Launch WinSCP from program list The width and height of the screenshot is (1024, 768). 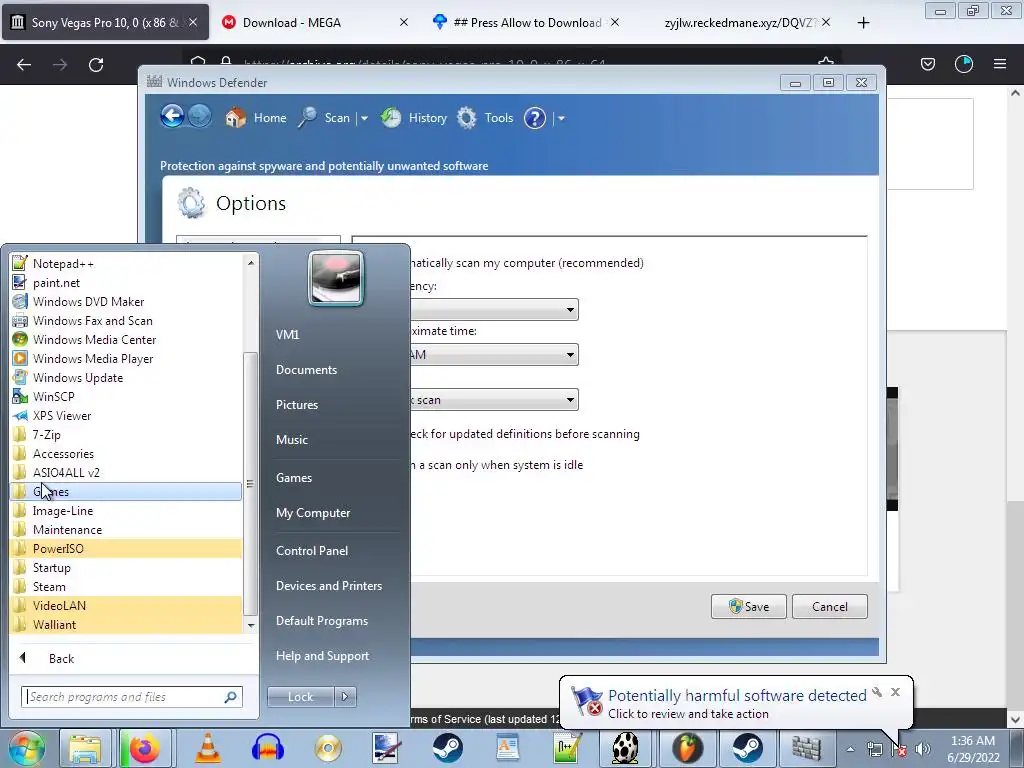point(126,396)
